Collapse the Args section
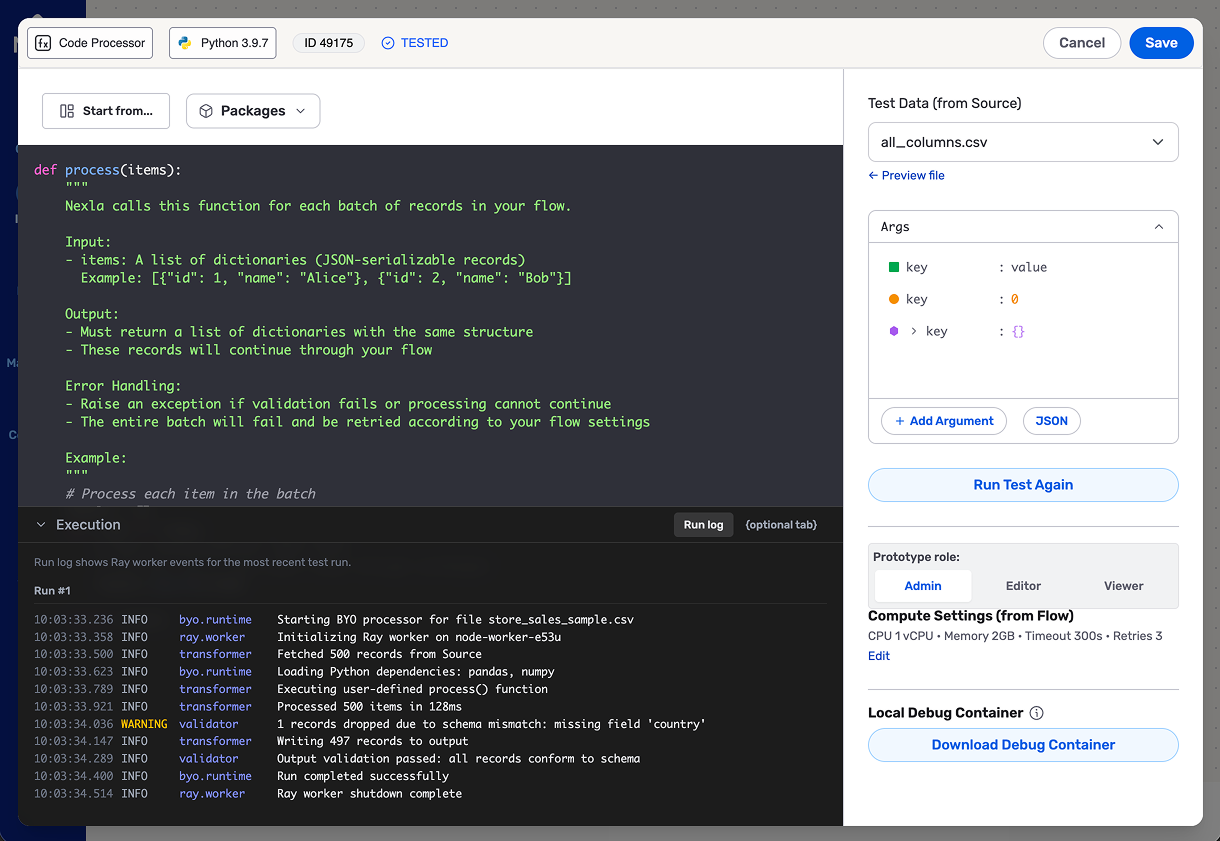 (x=1158, y=227)
